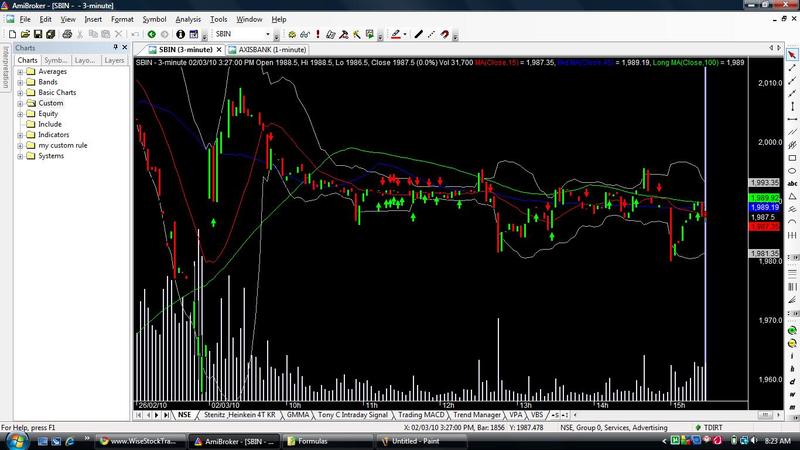Open the Tools menu
This screenshot has height=450, width=800.
click(218, 19)
